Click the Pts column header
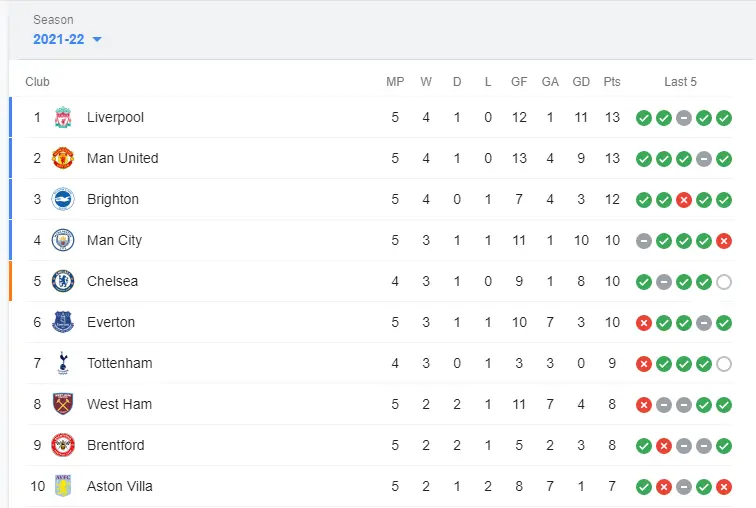This screenshot has height=508, width=756. [612, 82]
